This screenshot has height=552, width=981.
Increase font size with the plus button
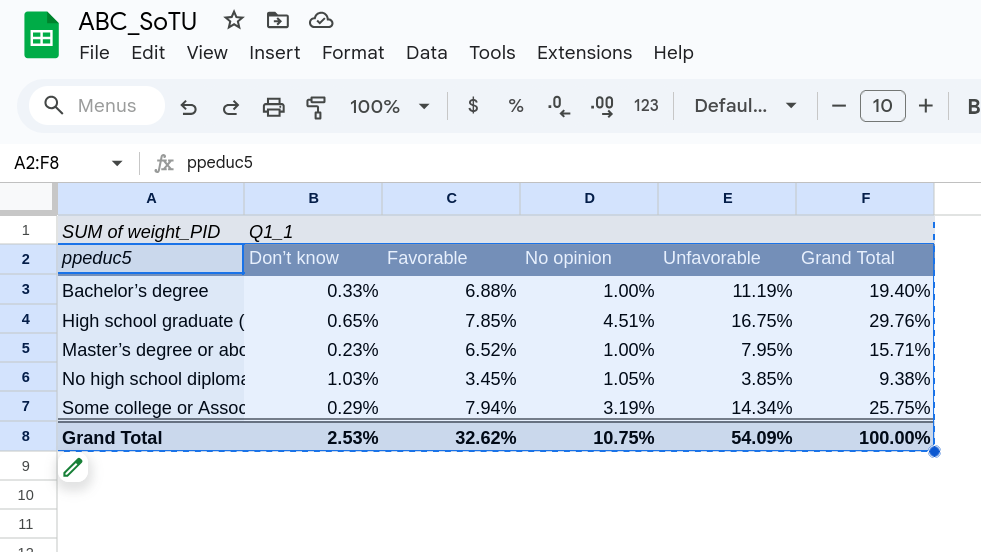tap(926, 106)
